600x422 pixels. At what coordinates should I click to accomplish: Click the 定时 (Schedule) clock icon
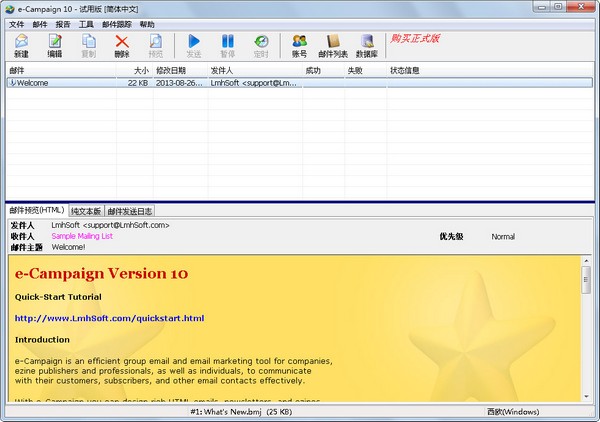tap(261, 46)
